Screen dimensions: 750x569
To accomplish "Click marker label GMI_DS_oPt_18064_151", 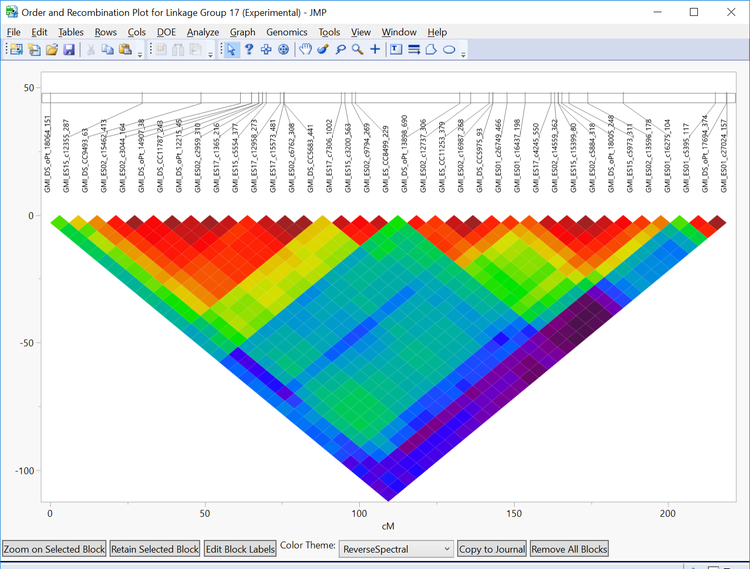I will (47, 154).
